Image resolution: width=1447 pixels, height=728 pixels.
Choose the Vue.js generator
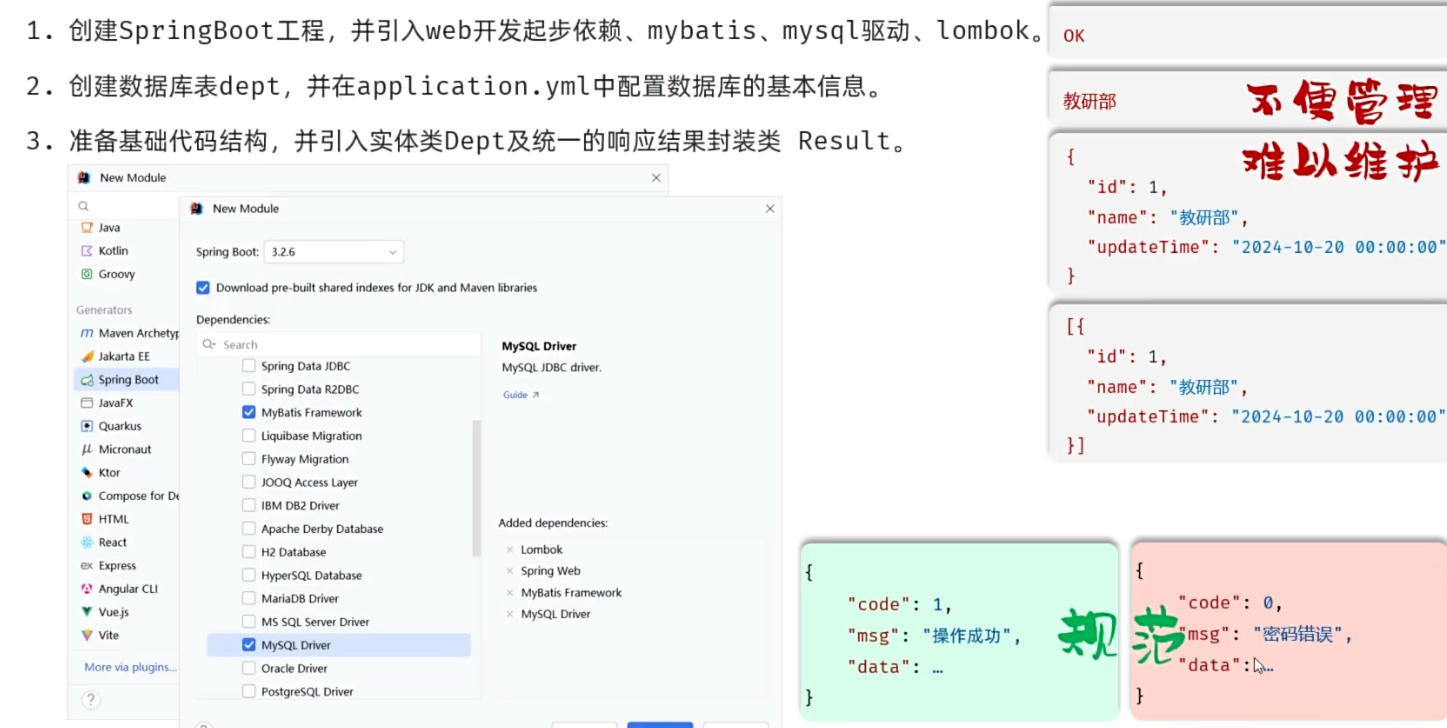[x=104, y=612]
